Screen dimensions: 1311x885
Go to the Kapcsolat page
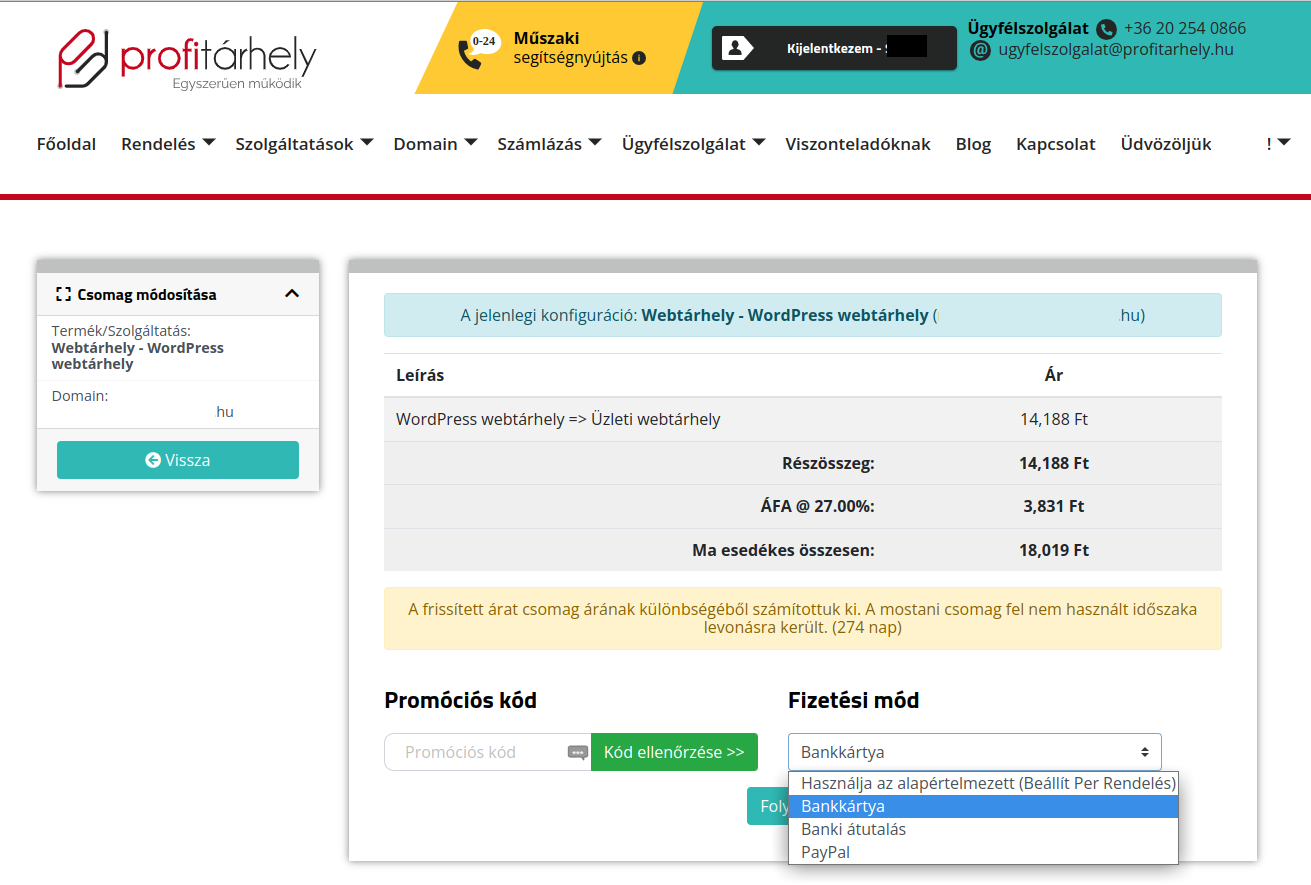tap(1056, 144)
